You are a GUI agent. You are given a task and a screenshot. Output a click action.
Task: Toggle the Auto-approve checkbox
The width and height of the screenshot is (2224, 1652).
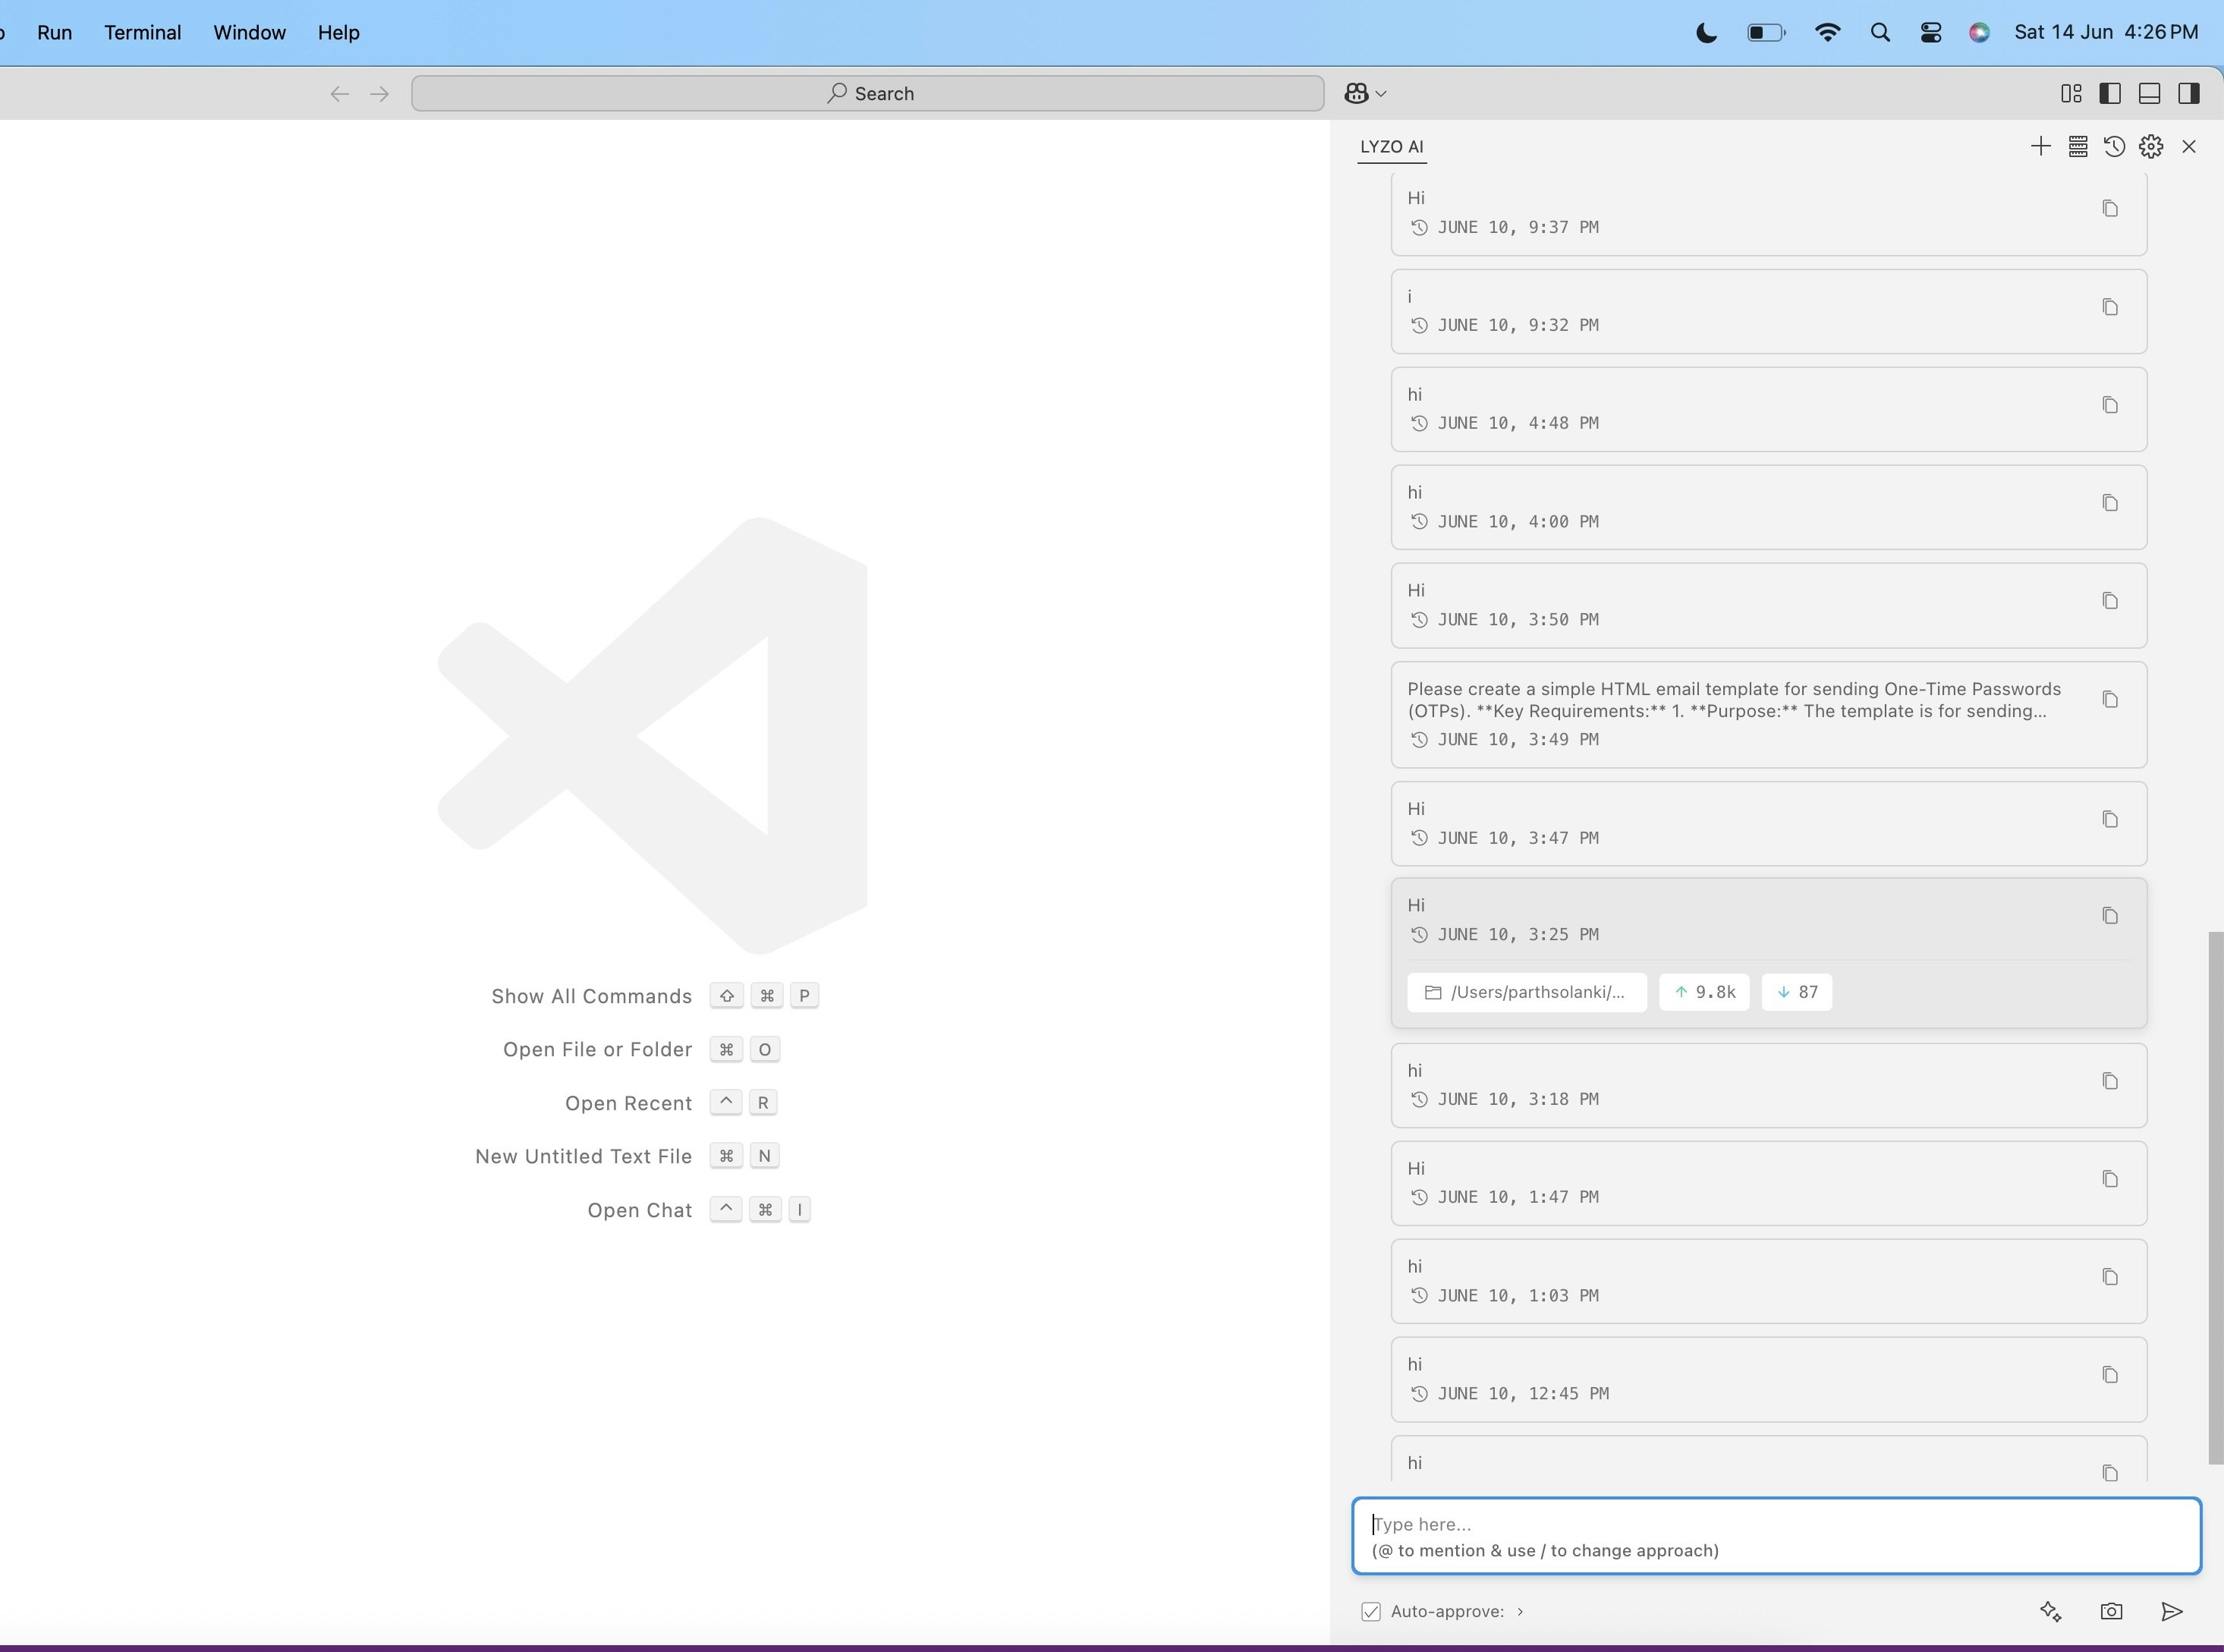[1371, 1611]
